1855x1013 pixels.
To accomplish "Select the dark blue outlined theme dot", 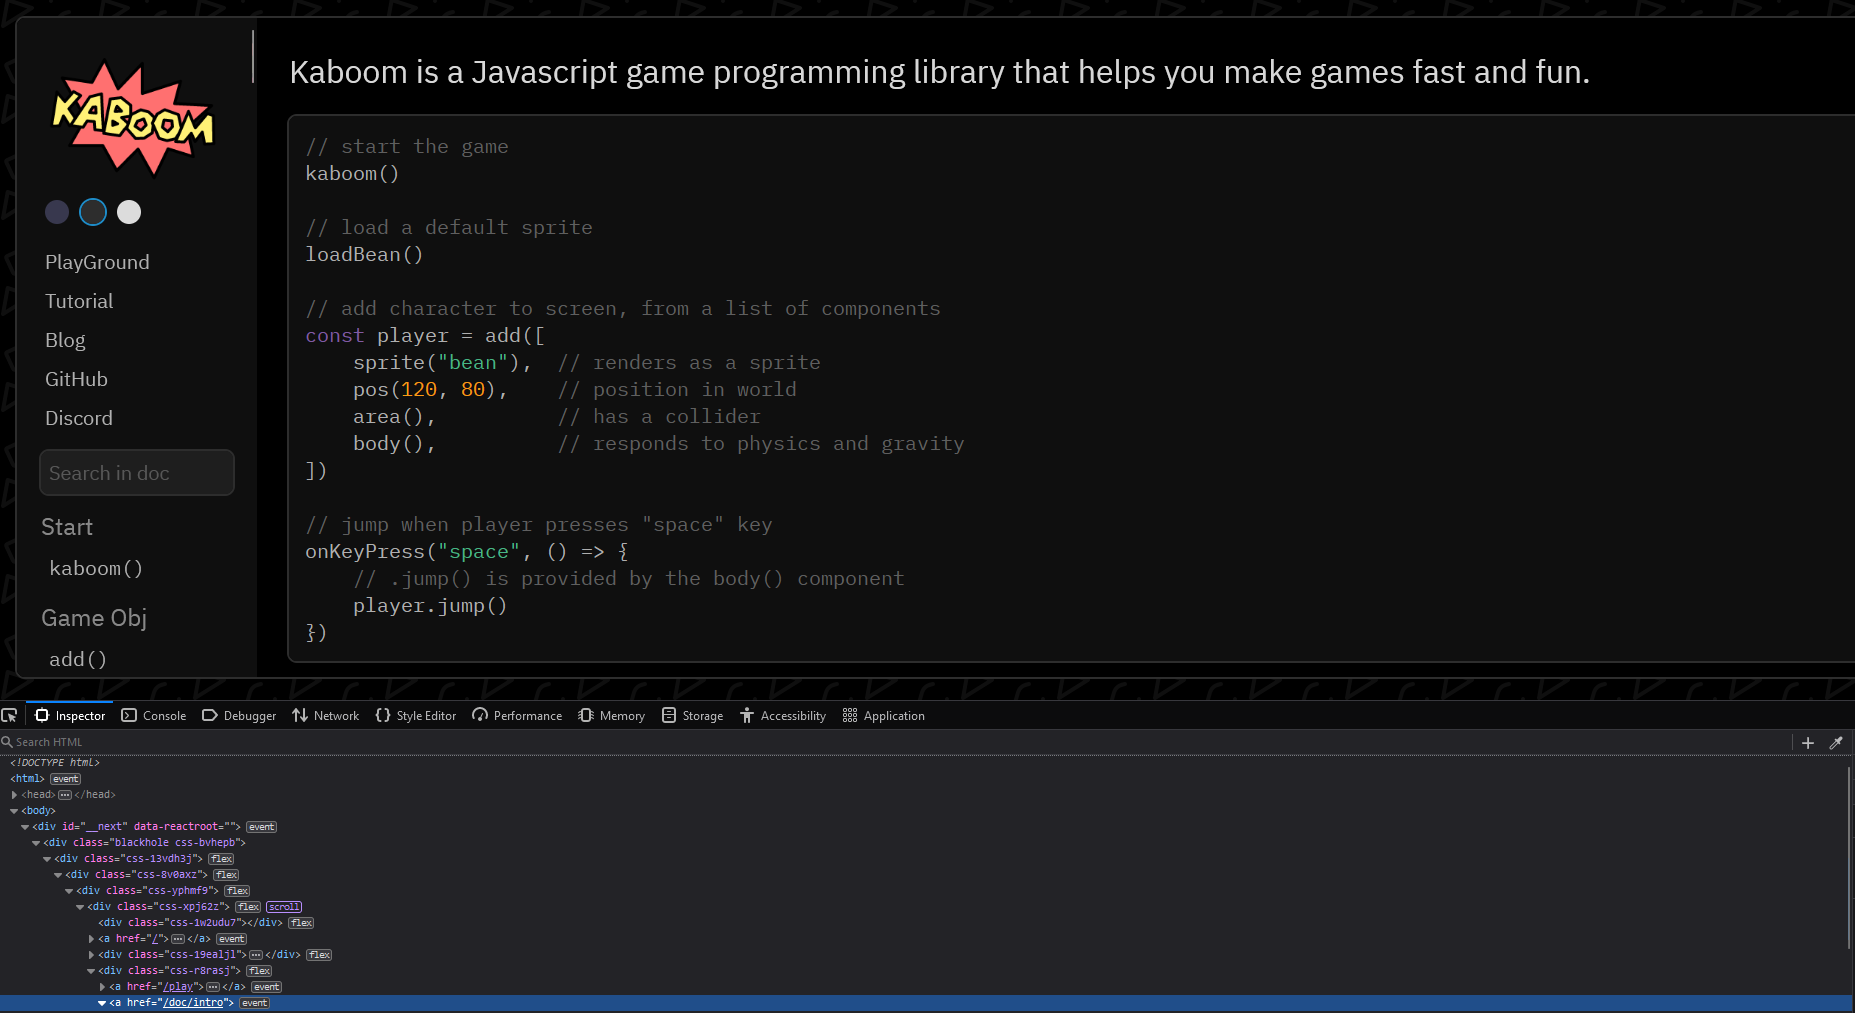I will 93,212.
